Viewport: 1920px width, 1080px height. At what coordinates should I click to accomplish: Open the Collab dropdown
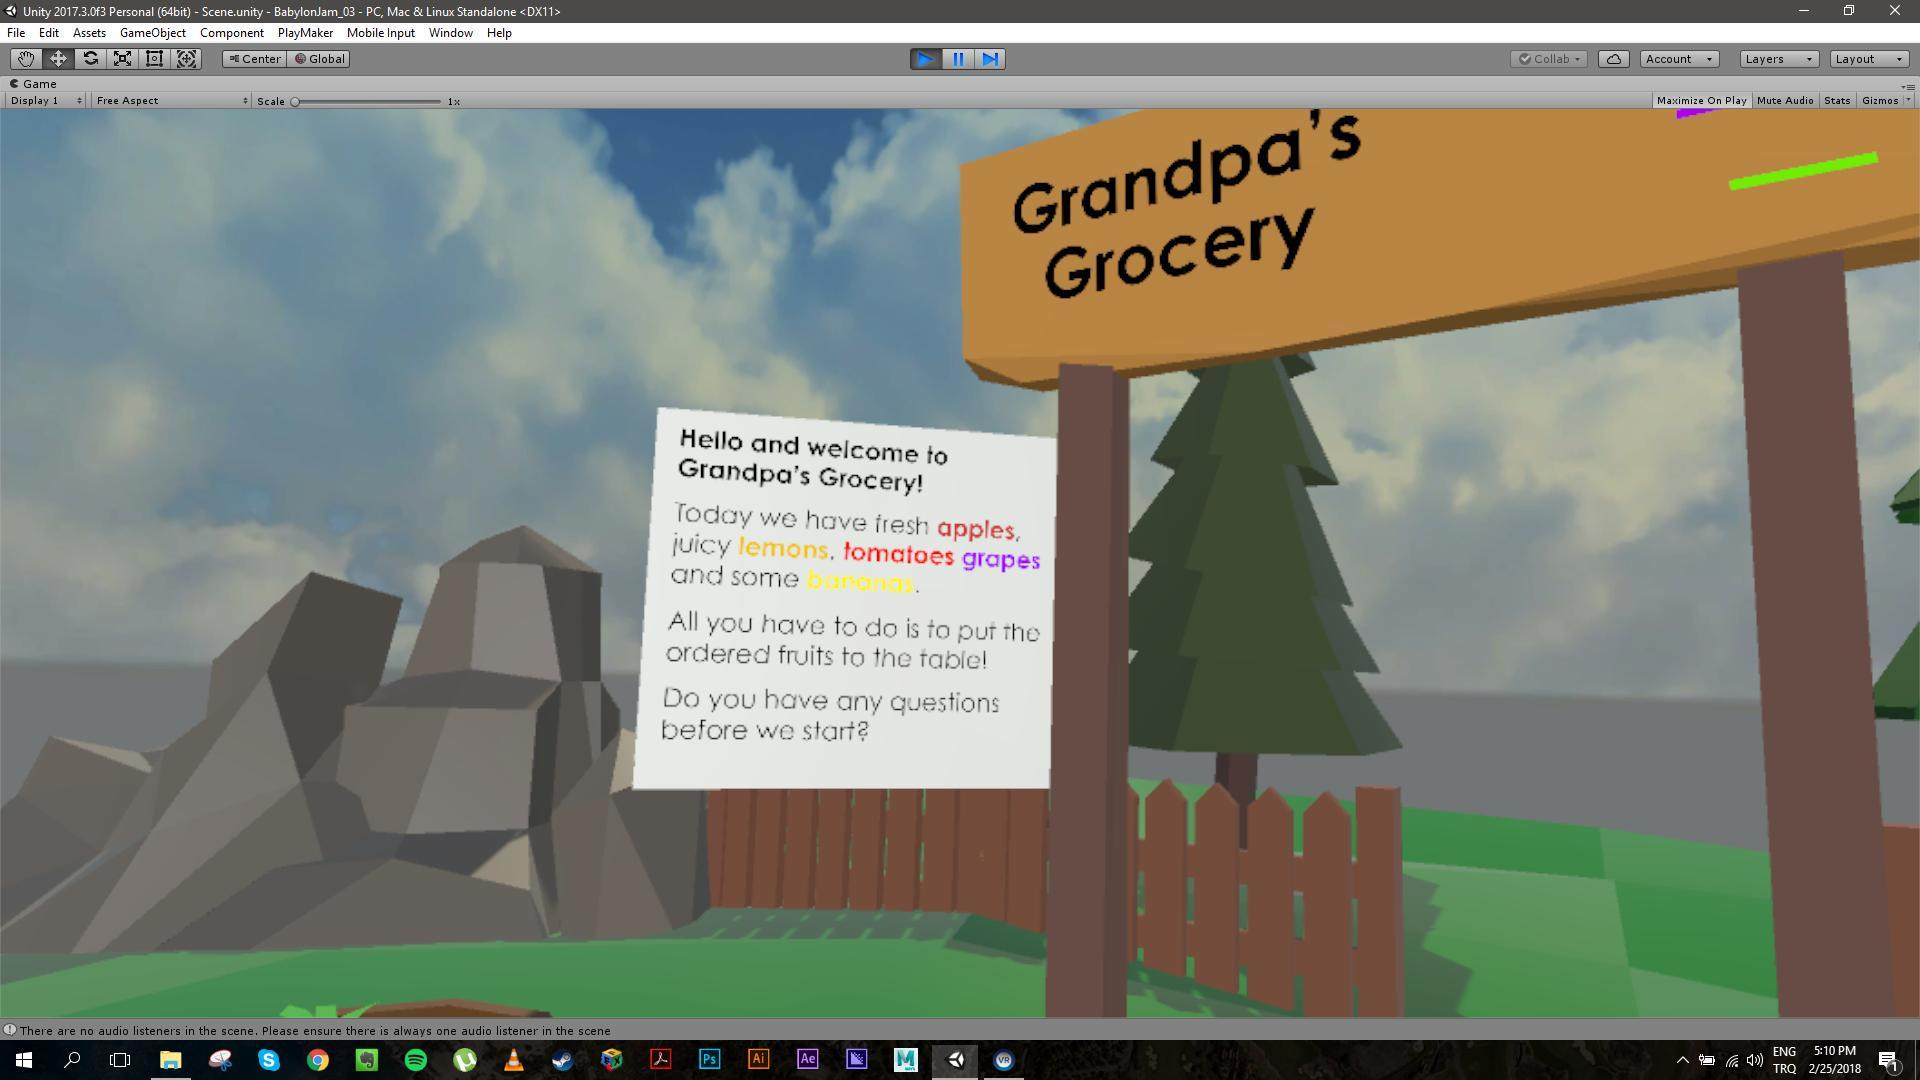tap(1549, 59)
